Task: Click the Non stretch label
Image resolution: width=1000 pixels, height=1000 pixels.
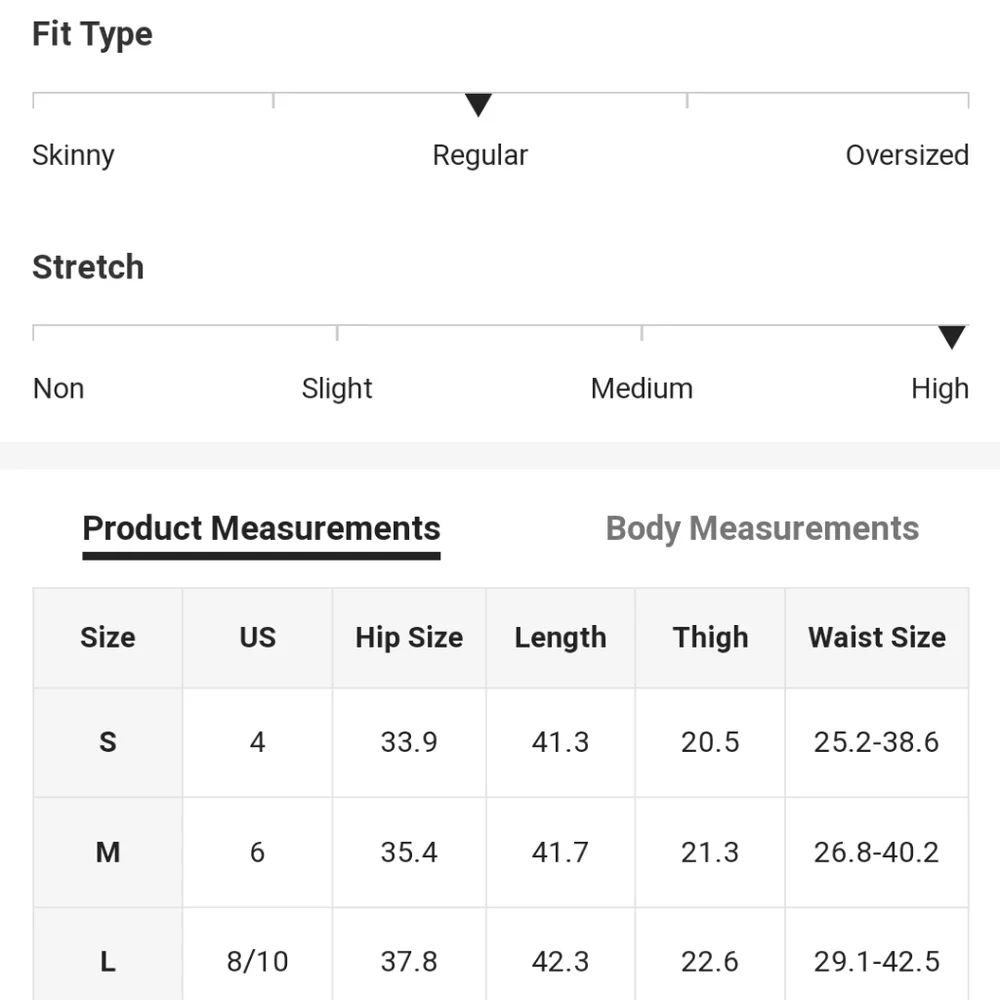Action: pyautogui.click(x=58, y=388)
